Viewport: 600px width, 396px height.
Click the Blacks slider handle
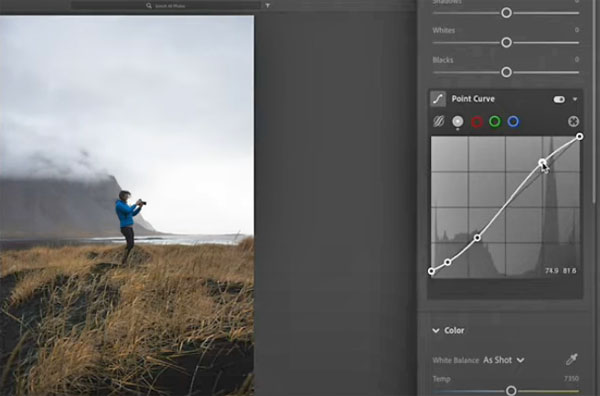(x=506, y=72)
